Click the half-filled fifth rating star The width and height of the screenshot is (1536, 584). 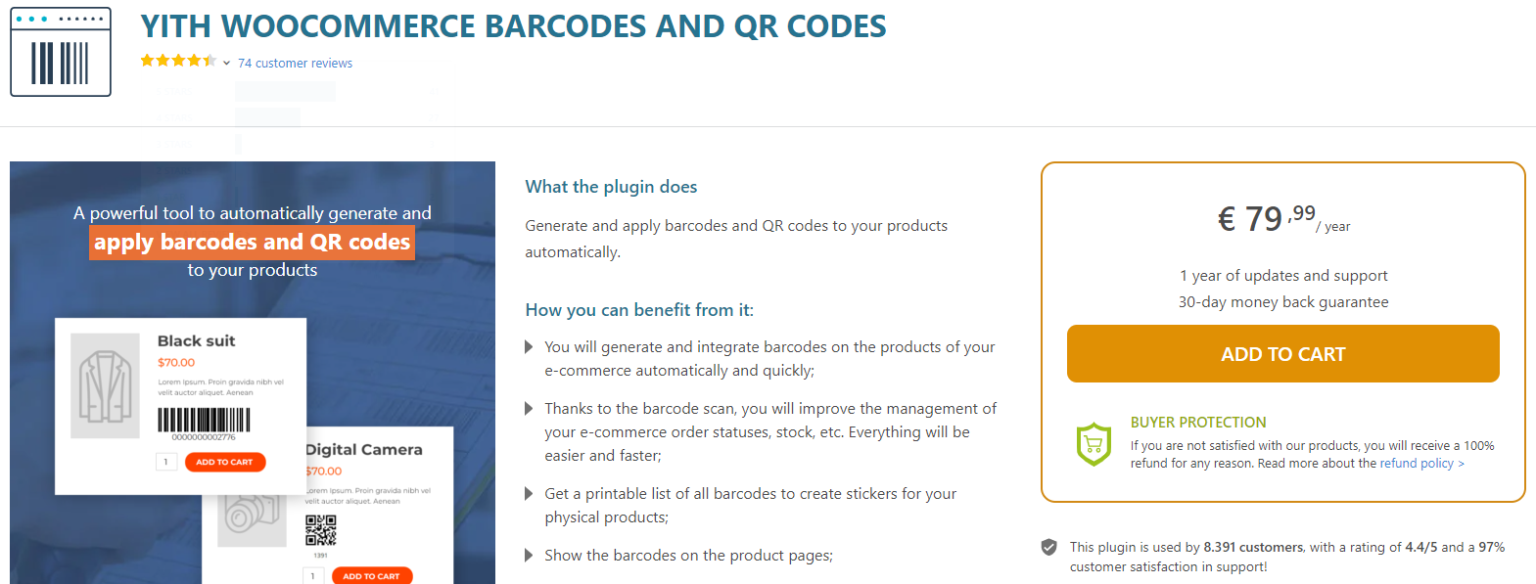click(x=209, y=60)
